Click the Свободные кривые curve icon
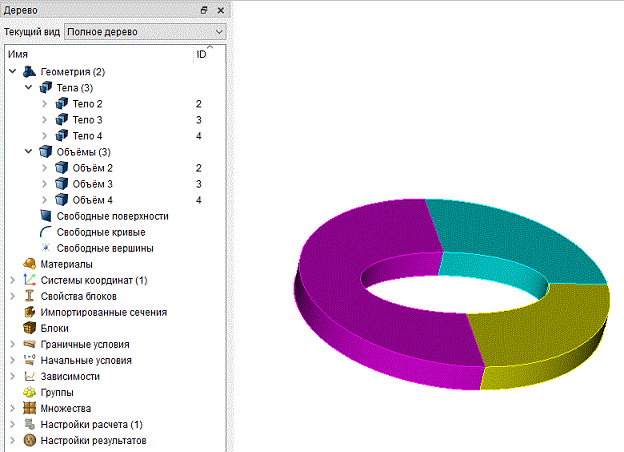The image size is (624, 452). point(45,232)
